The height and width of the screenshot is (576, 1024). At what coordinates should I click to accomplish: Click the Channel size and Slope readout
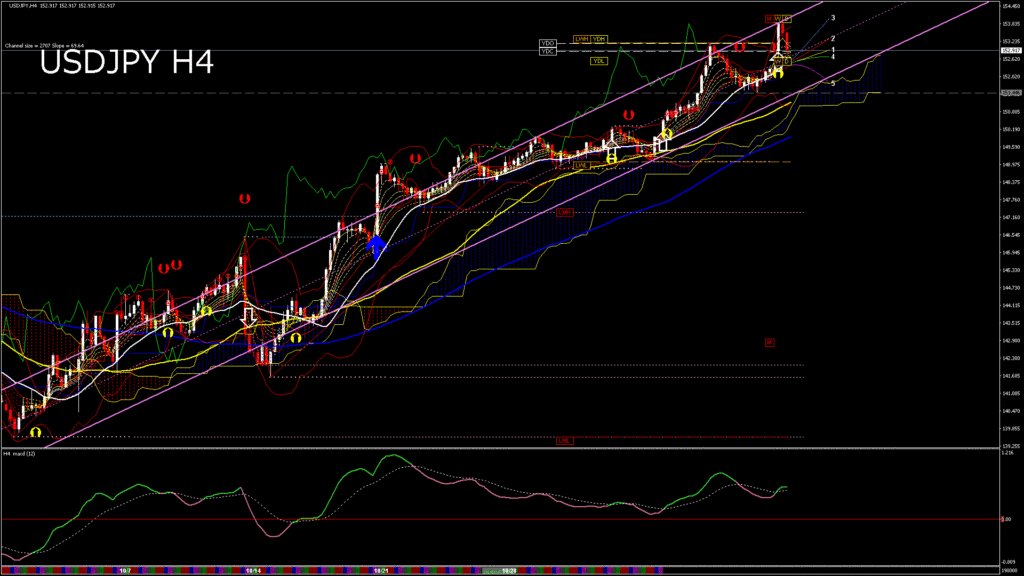point(44,46)
